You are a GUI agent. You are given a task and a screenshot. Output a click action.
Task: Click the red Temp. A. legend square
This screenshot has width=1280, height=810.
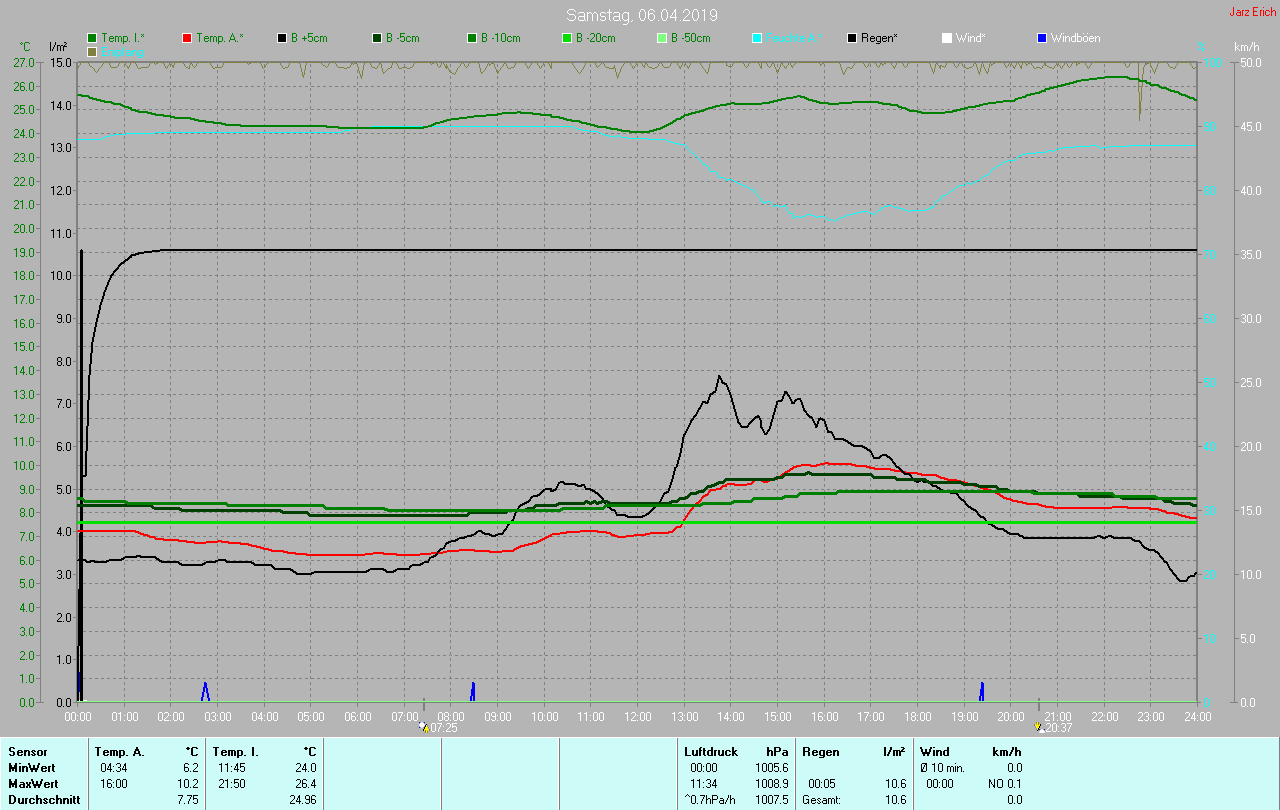coord(187,38)
